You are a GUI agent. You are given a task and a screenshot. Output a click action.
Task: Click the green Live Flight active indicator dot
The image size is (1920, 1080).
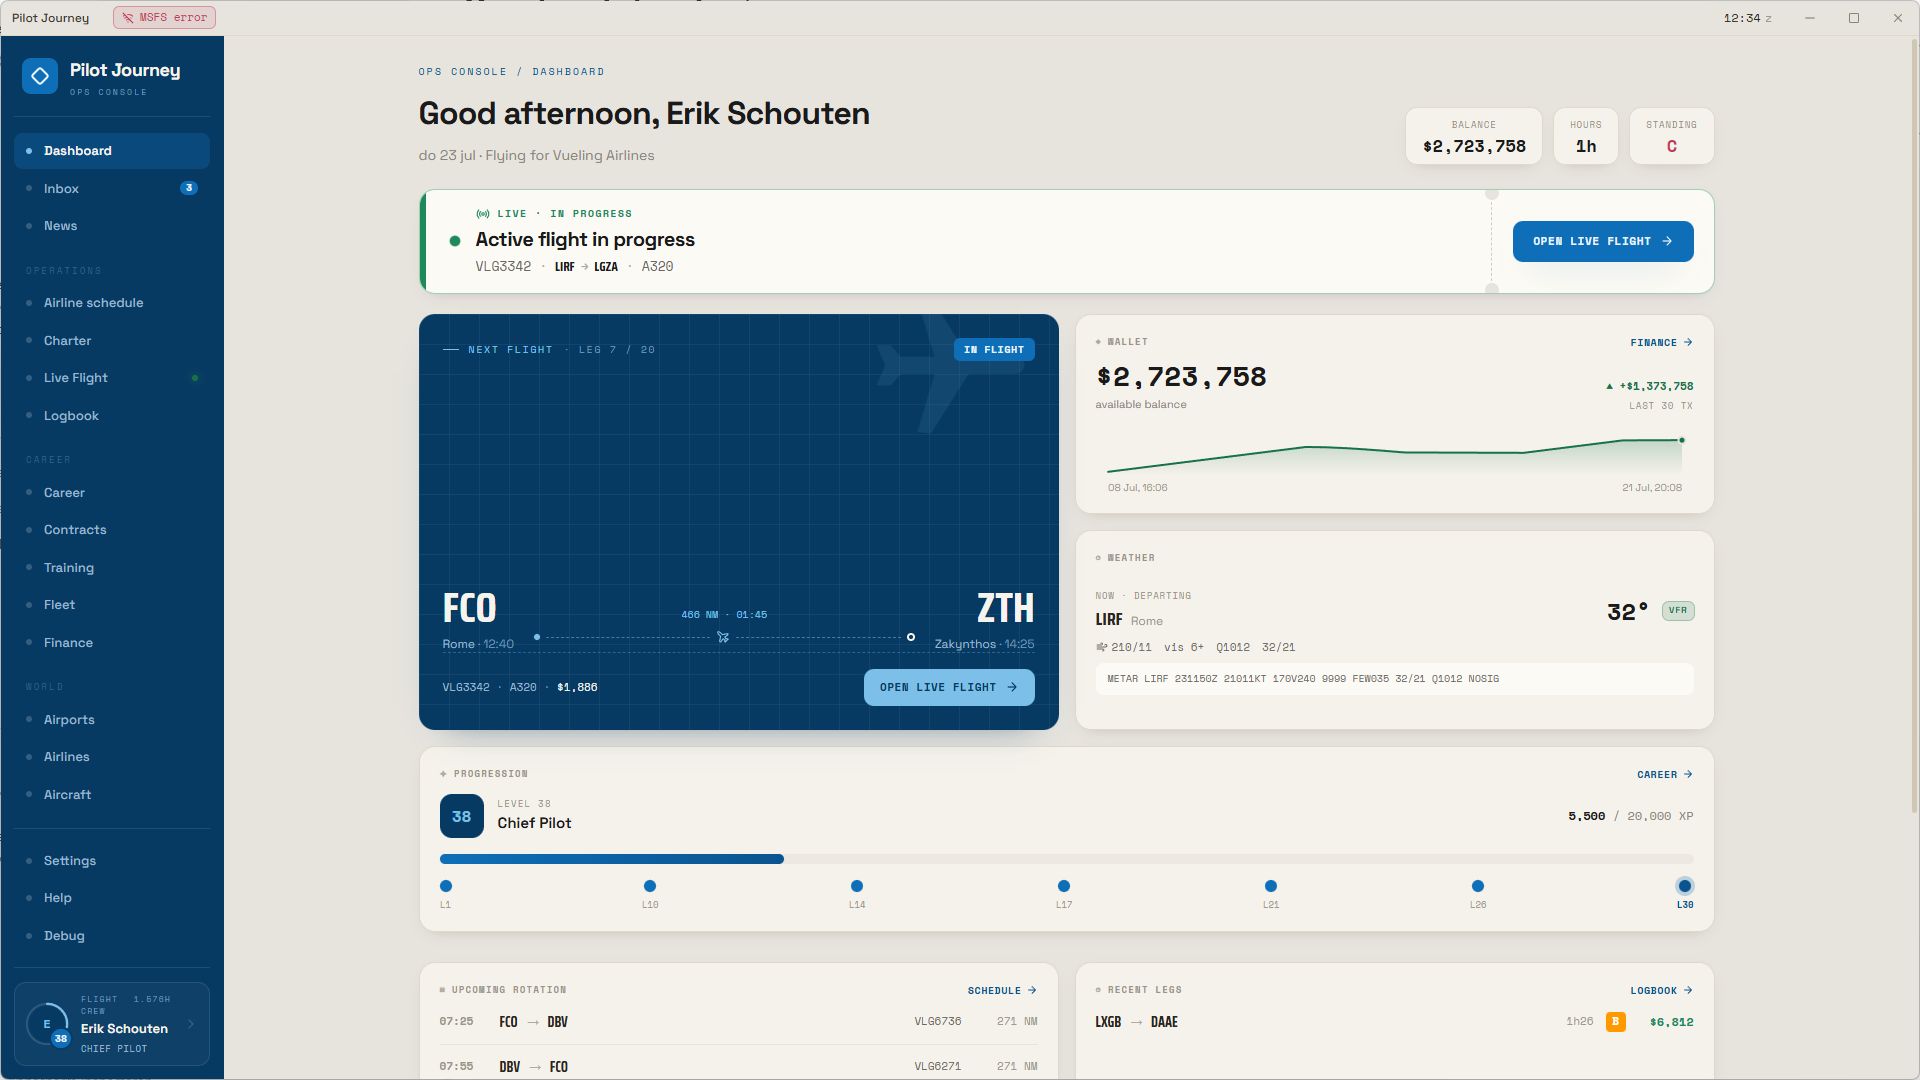[x=195, y=378]
